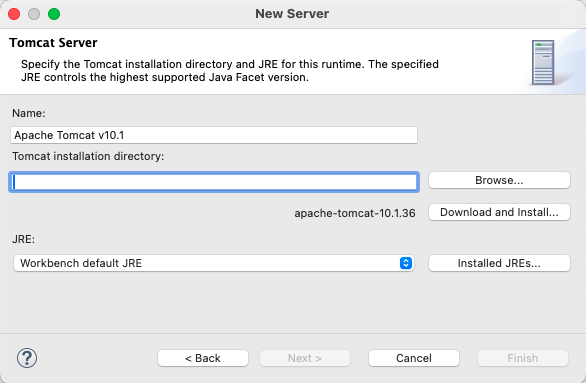Click the Tomcat server graphic in header
Image resolution: width=586 pixels, height=383 pixels.
point(543,62)
